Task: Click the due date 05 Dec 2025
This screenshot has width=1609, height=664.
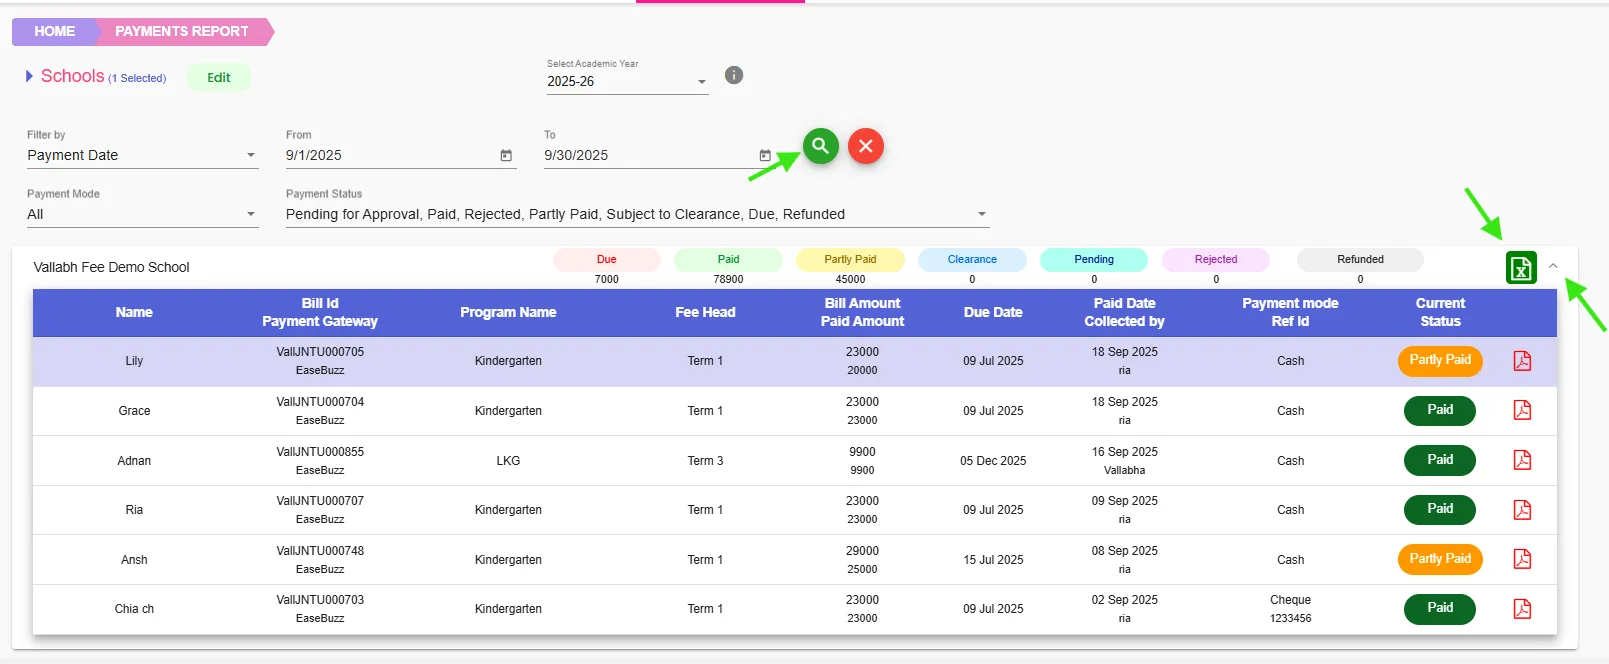Action: pos(993,461)
